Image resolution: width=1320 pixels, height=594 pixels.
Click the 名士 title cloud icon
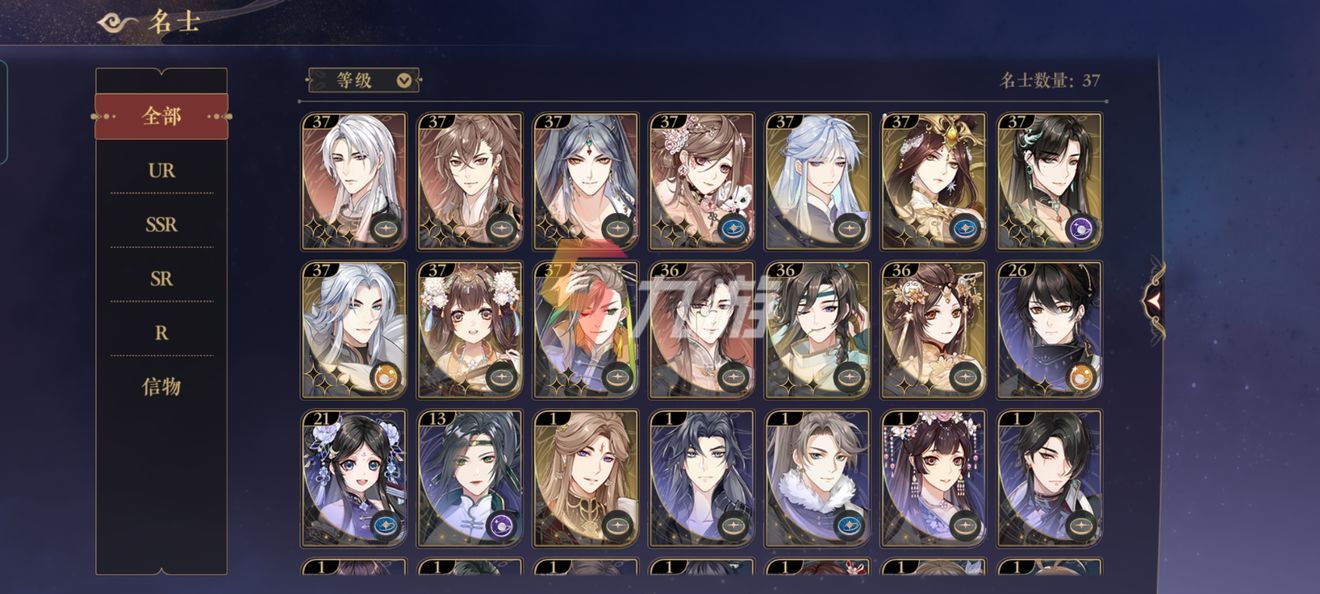coord(120,20)
